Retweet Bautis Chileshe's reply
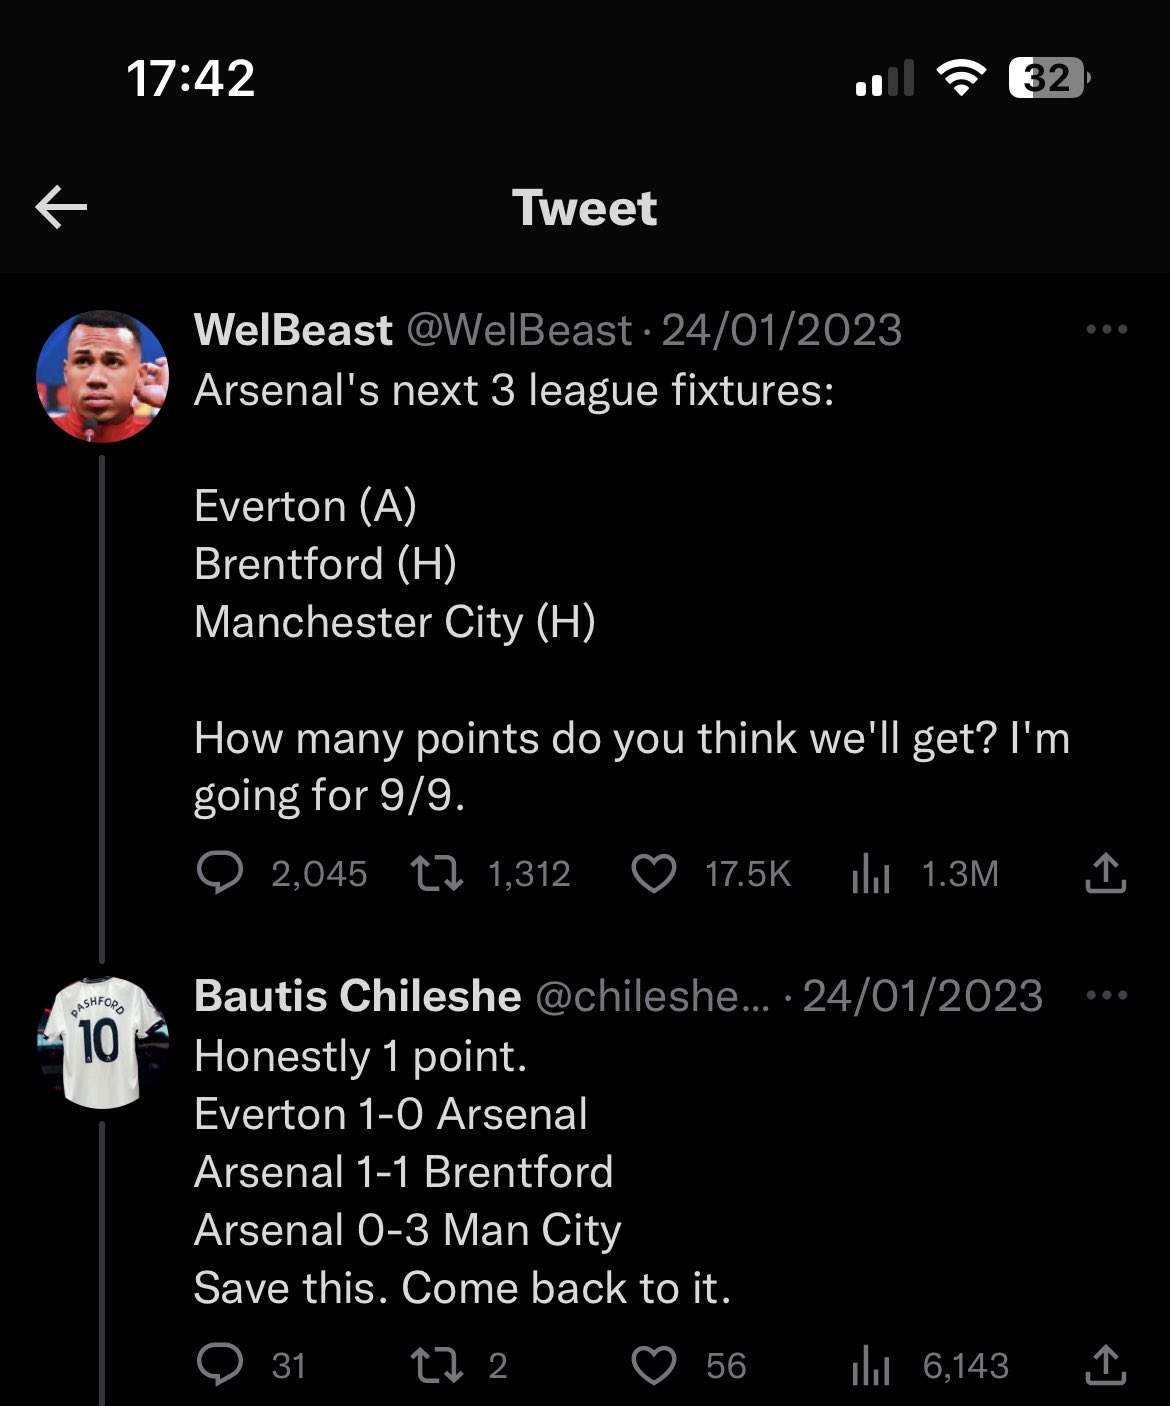The width and height of the screenshot is (1170, 1406). [437, 1365]
